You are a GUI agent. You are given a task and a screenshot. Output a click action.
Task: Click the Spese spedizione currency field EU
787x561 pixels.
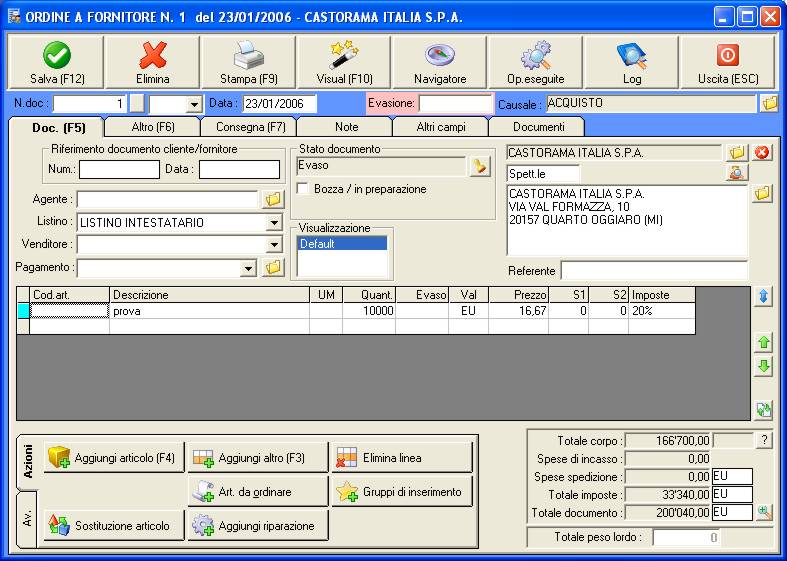[x=732, y=476]
